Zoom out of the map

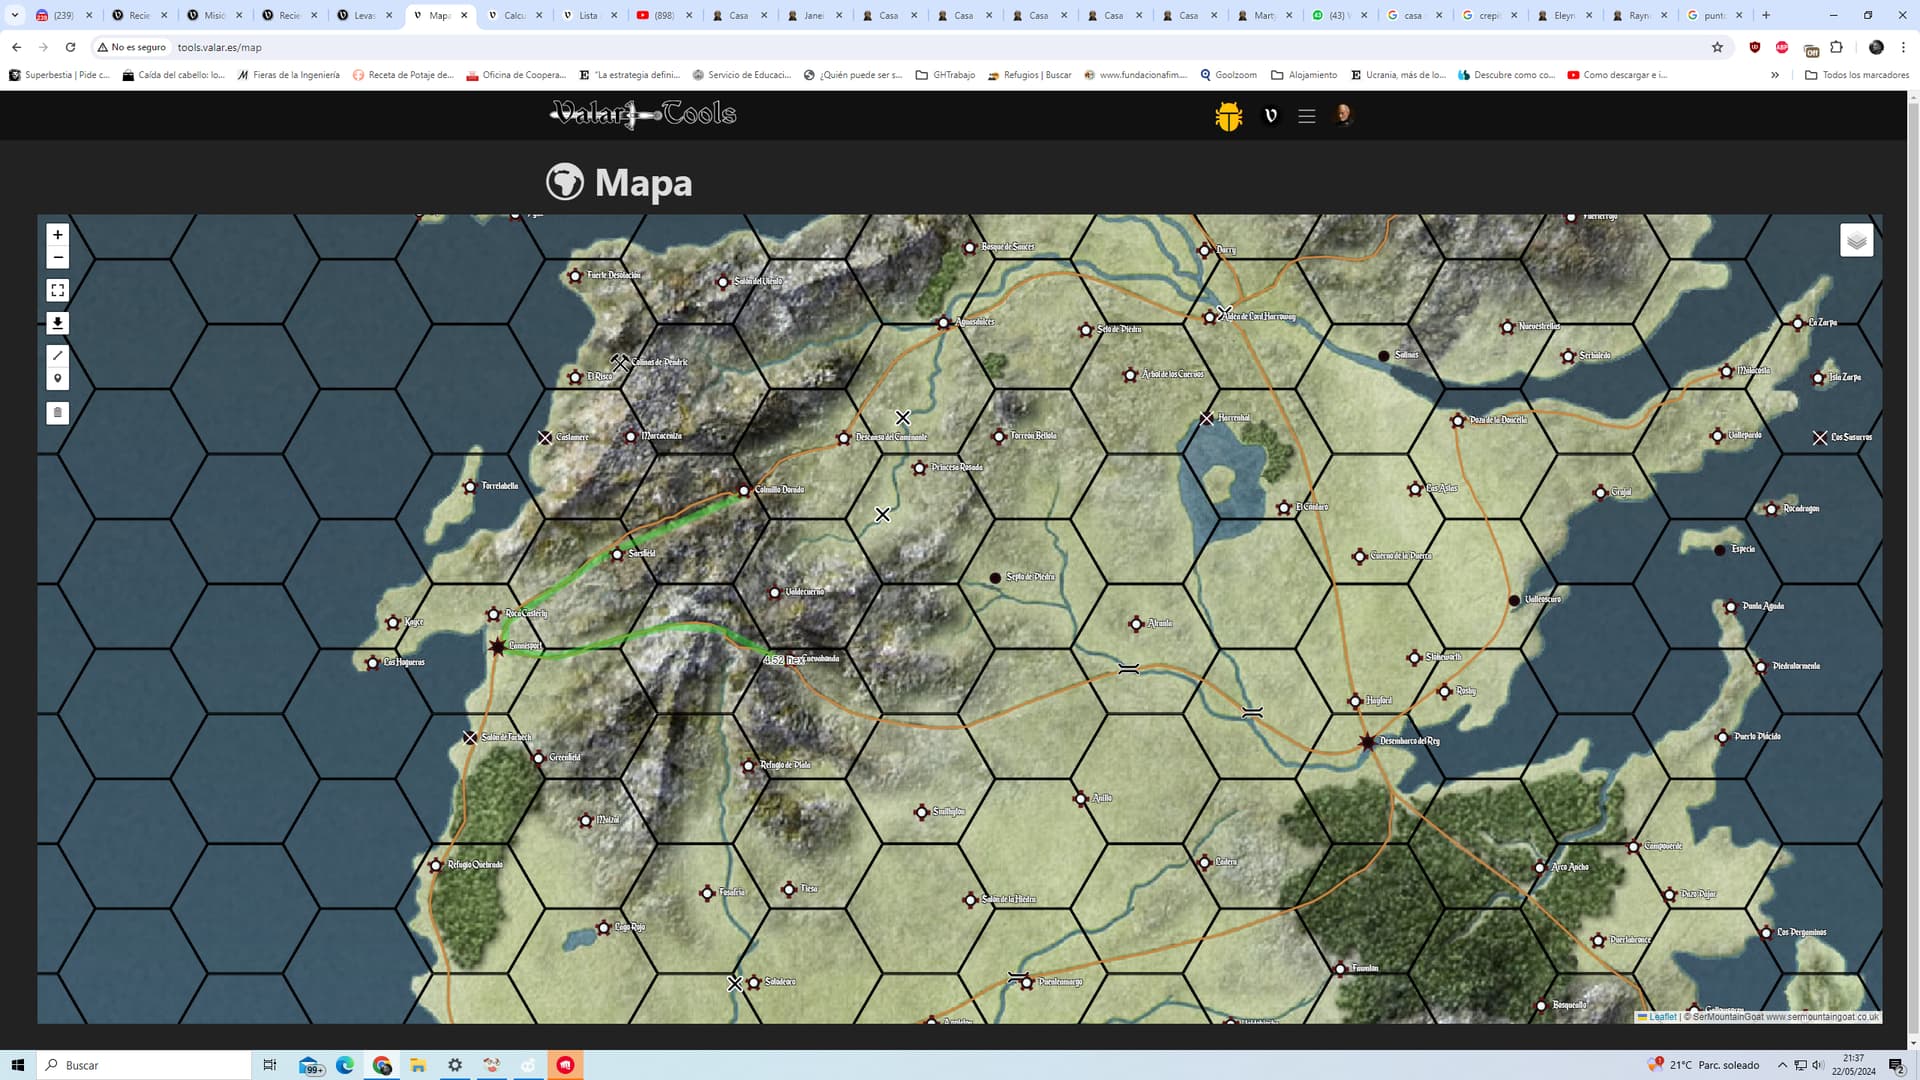click(57, 258)
